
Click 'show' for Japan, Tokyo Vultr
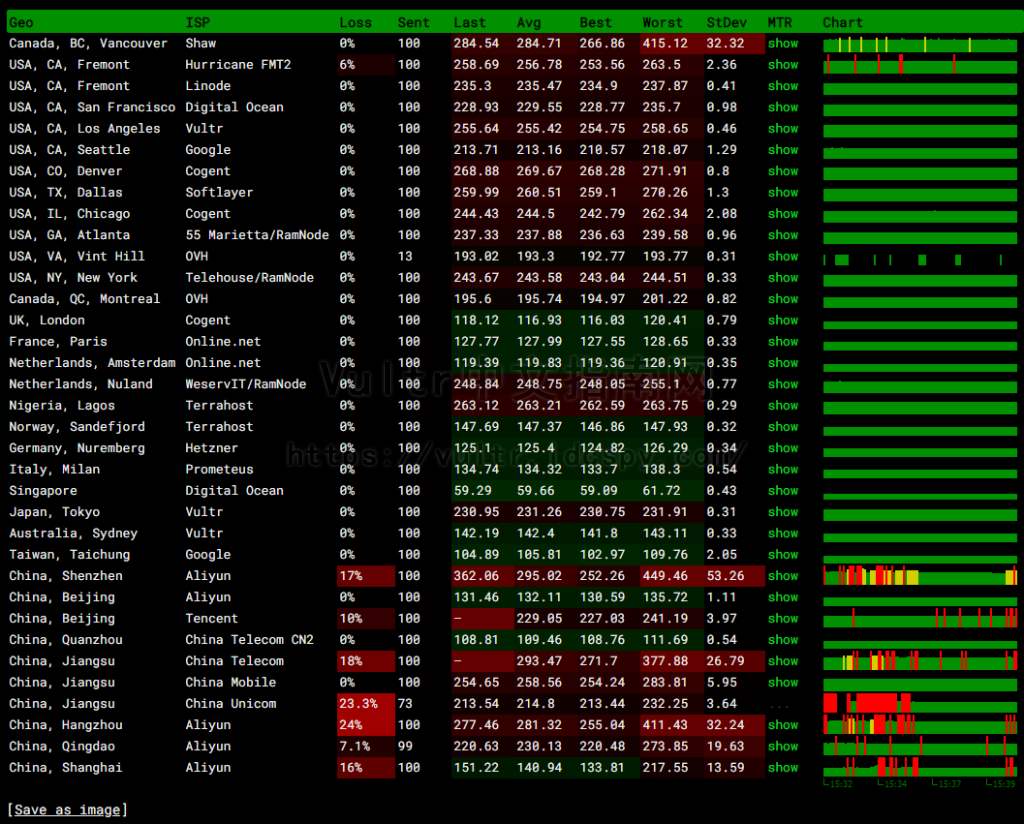pos(783,512)
